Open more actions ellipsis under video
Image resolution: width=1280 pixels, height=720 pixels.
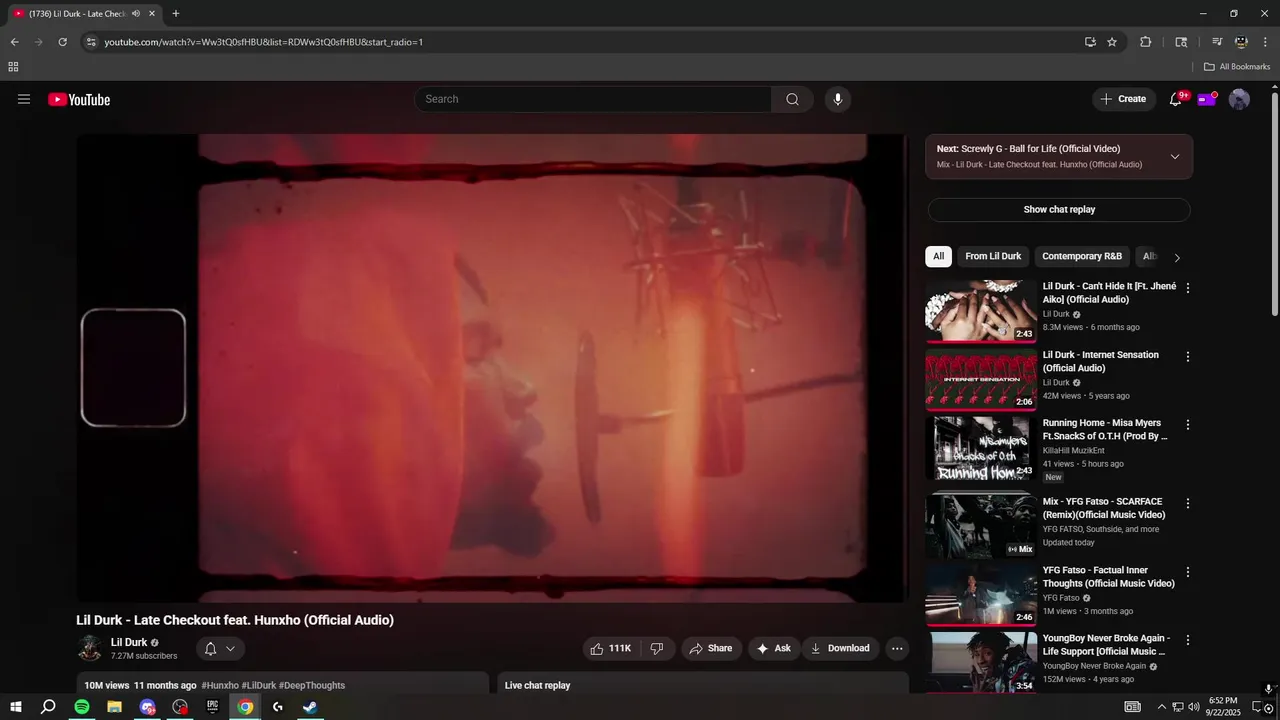coord(897,648)
